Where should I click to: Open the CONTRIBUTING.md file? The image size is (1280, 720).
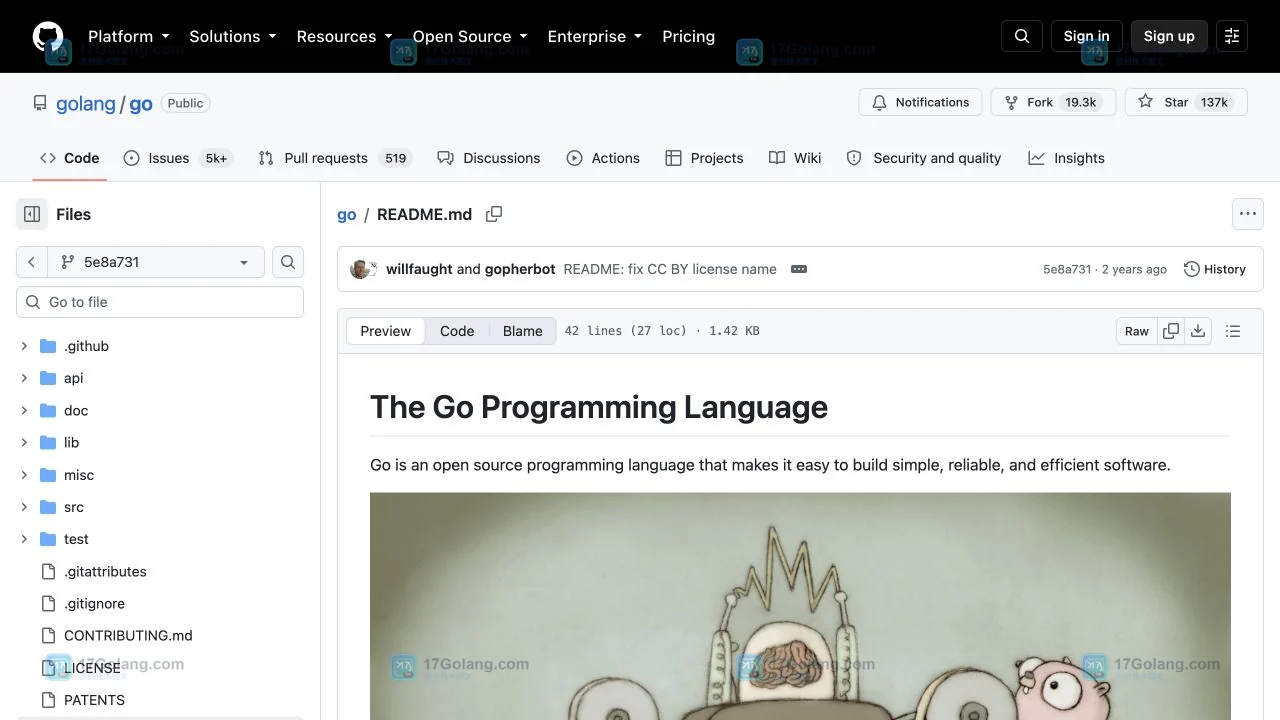(x=128, y=636)
